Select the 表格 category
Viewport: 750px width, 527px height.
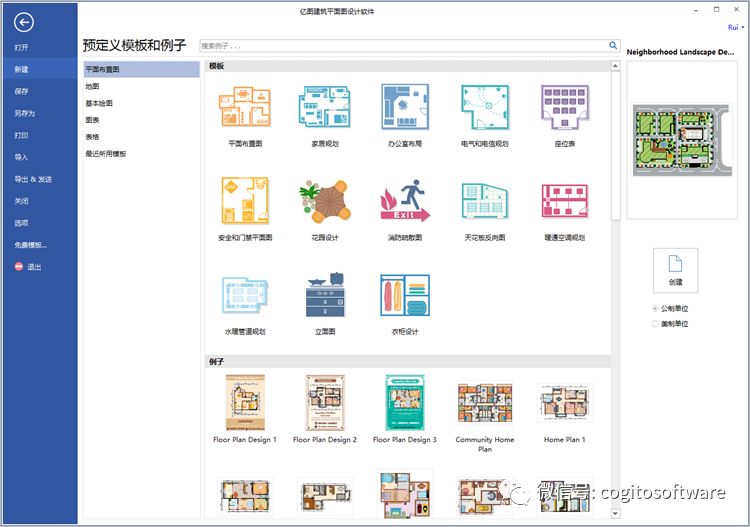[142, 137]
